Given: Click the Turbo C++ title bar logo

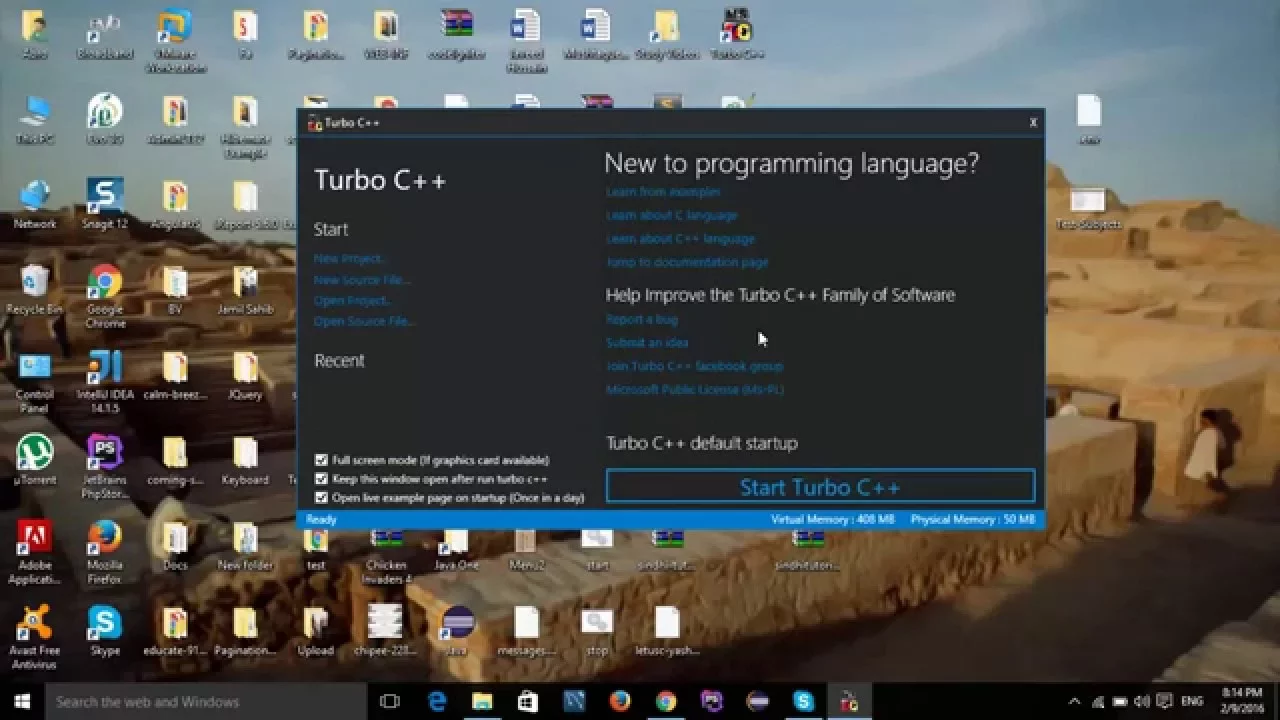Looking at the screenshot, I should coord(315,123).
